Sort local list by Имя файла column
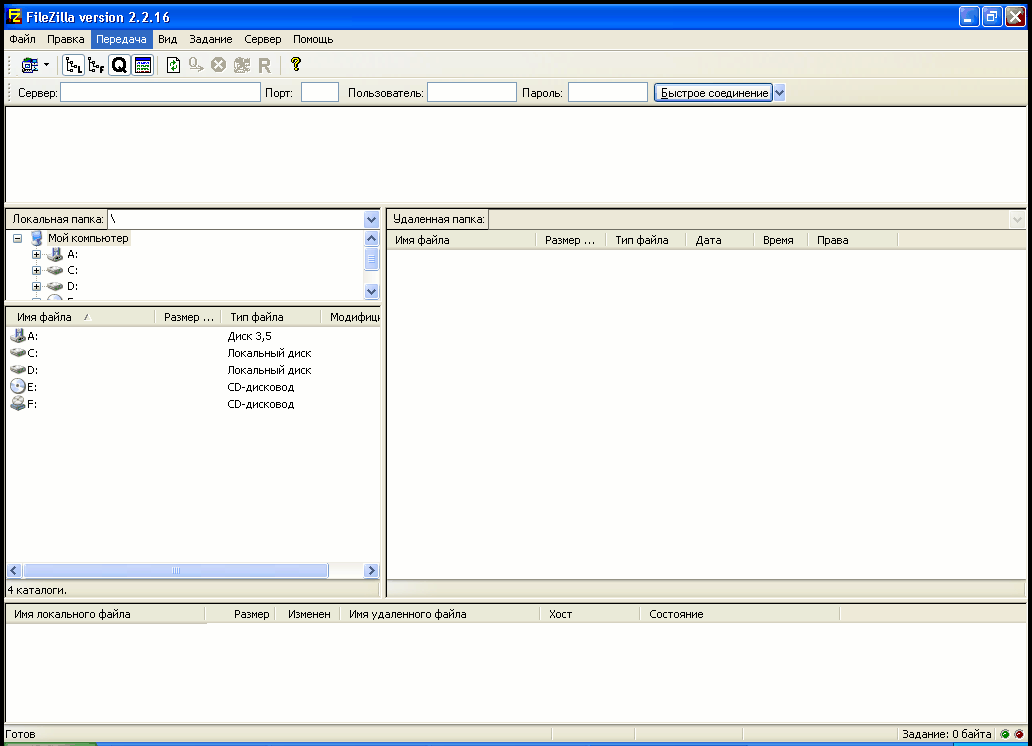Screen dimensions: 1032x746 pos(80,317)
